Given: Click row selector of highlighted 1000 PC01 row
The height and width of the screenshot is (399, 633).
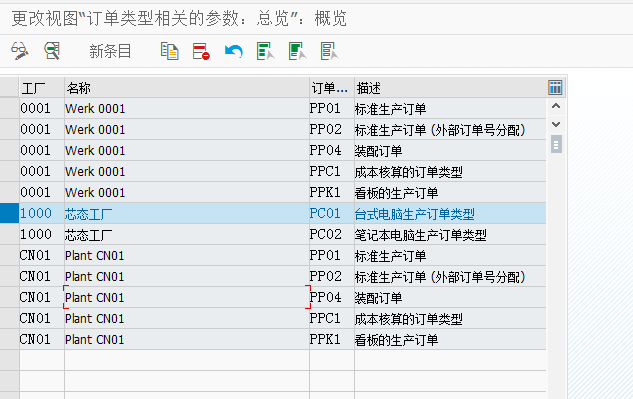Looking at the screenshot, I should click(x=9, y=213).
